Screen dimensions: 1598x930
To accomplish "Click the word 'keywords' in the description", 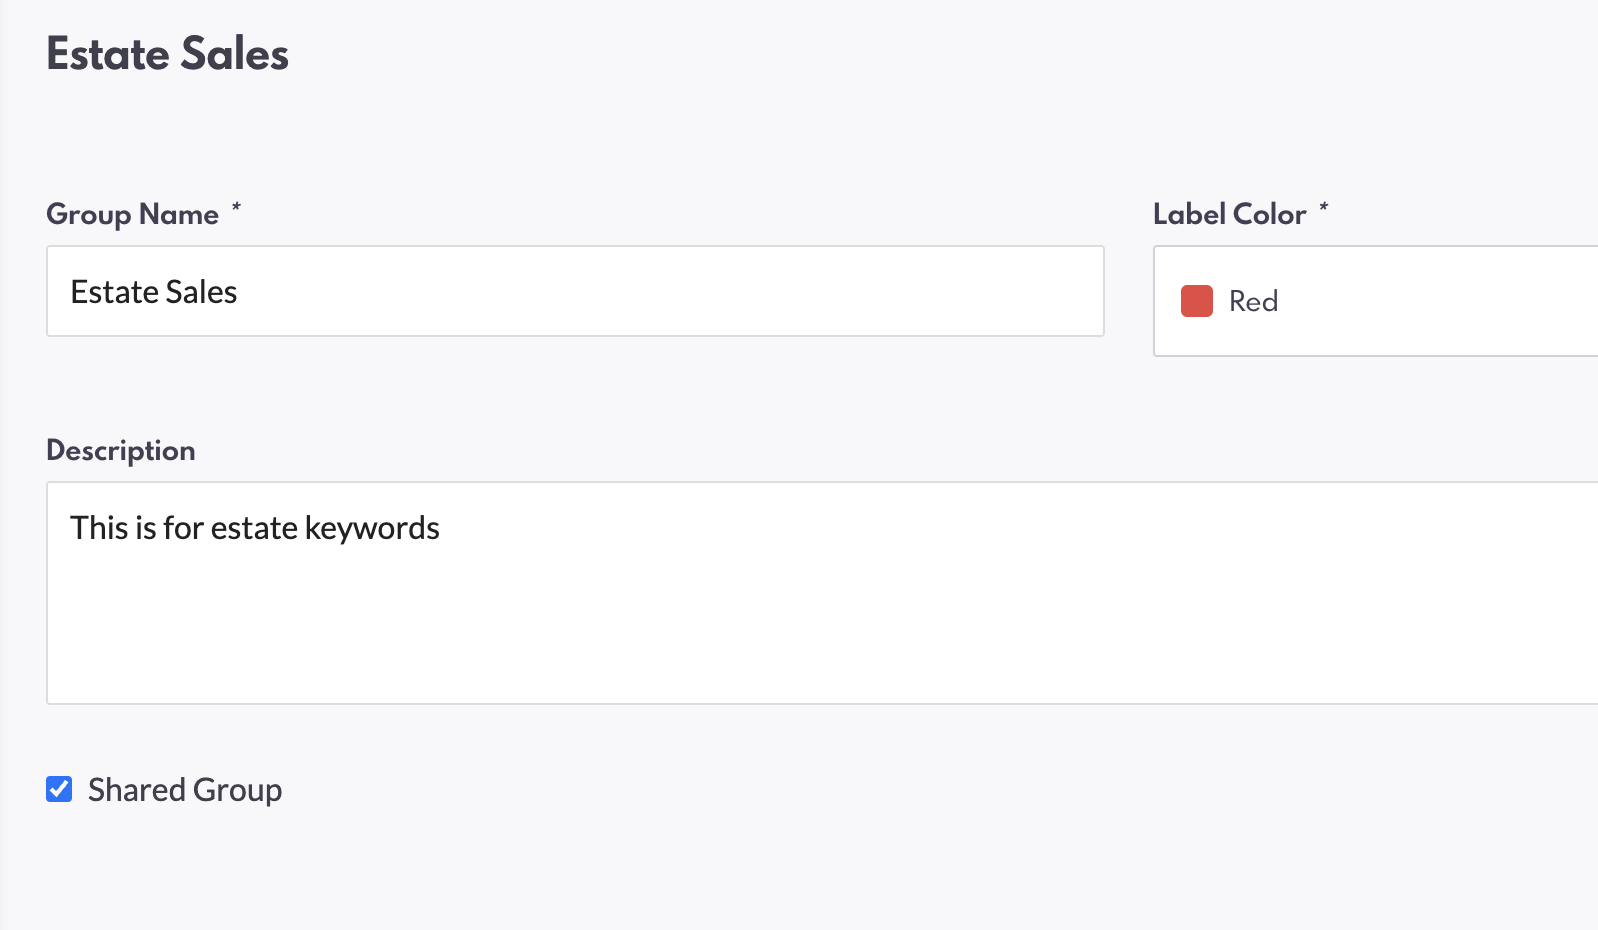I will [372, 528].
